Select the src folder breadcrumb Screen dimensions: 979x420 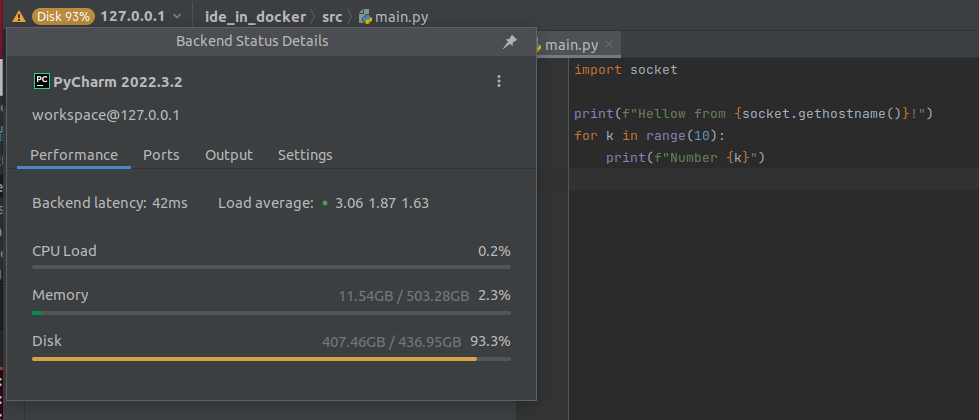pos(332,17)
